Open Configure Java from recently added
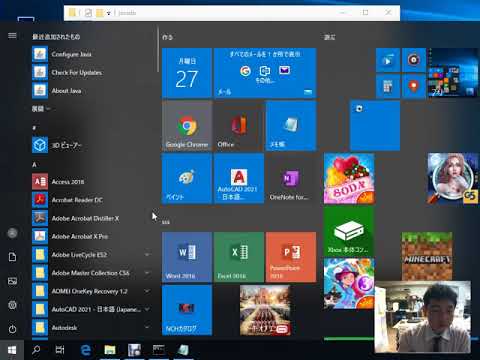 (90, 54)
